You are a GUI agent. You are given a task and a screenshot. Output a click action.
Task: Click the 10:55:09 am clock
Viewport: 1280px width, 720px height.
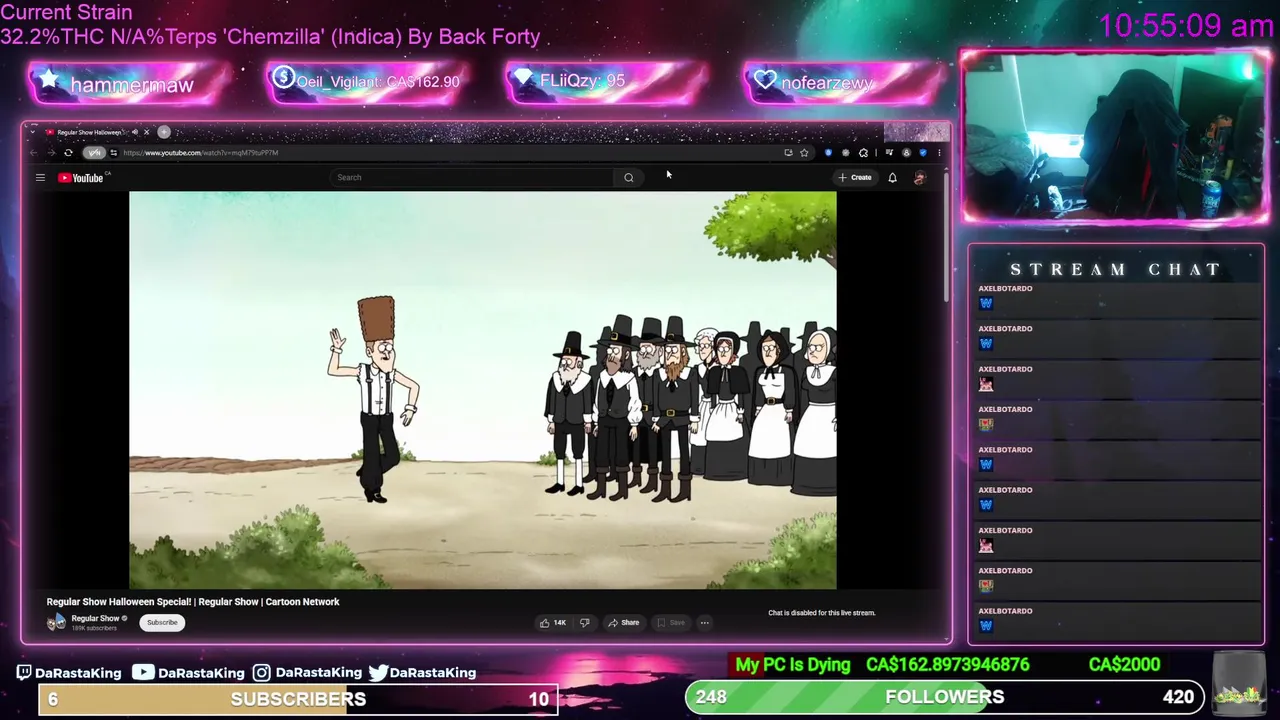(x=1186, y=26)
